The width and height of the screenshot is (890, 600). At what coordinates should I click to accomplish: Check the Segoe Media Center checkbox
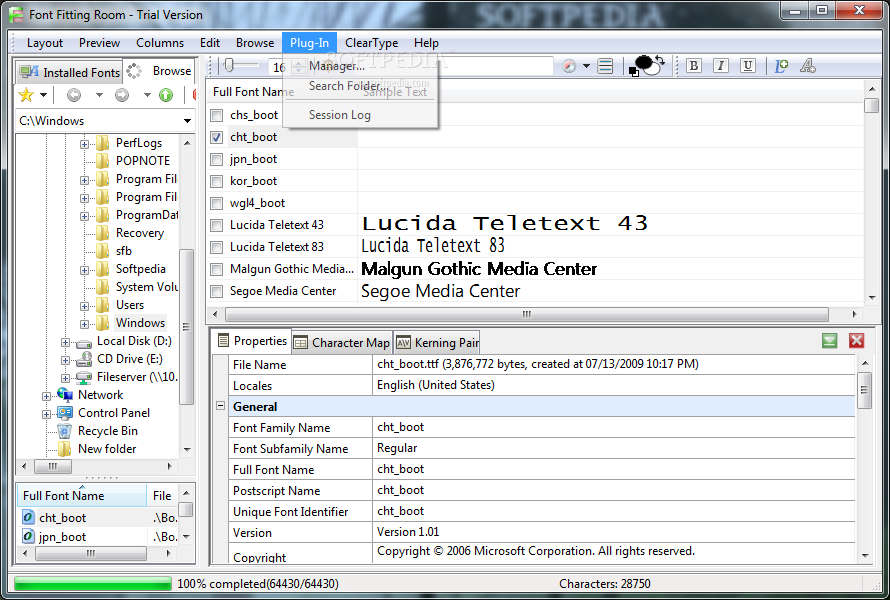[216, 292]
